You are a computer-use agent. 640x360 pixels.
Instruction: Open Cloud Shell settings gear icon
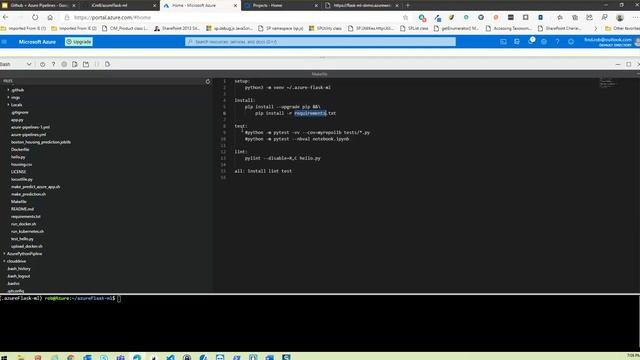coord(64,64)
